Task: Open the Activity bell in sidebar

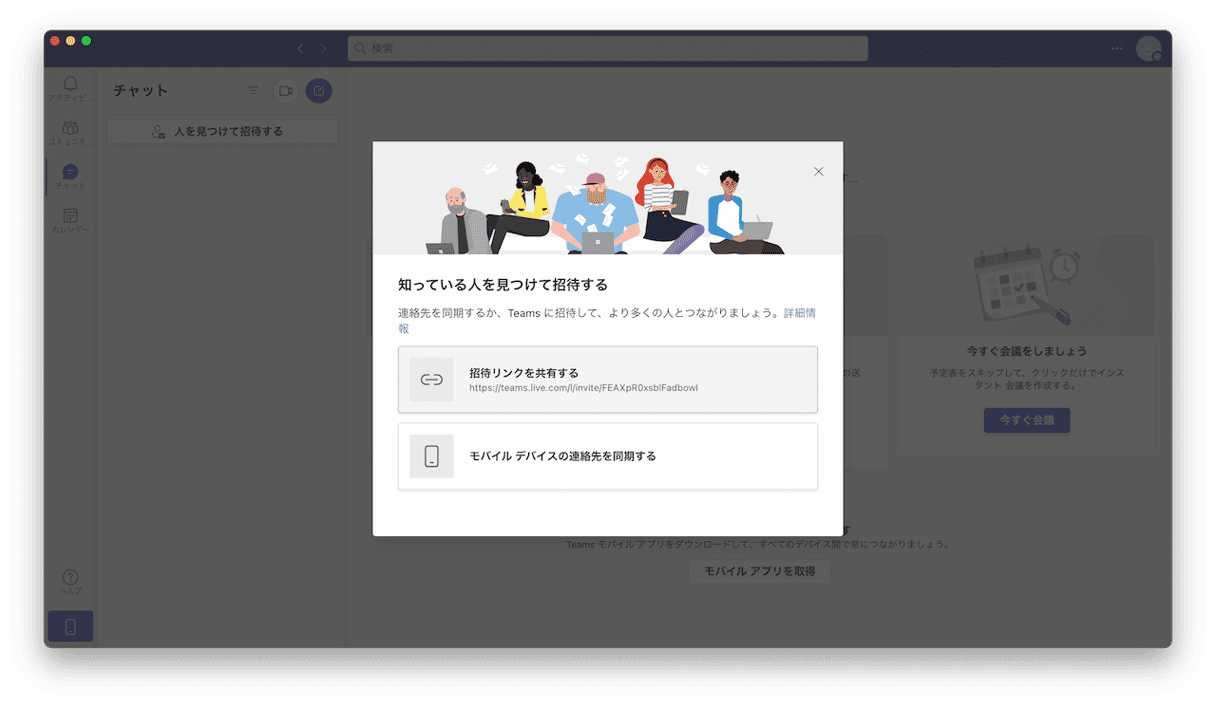Action: 70,87
